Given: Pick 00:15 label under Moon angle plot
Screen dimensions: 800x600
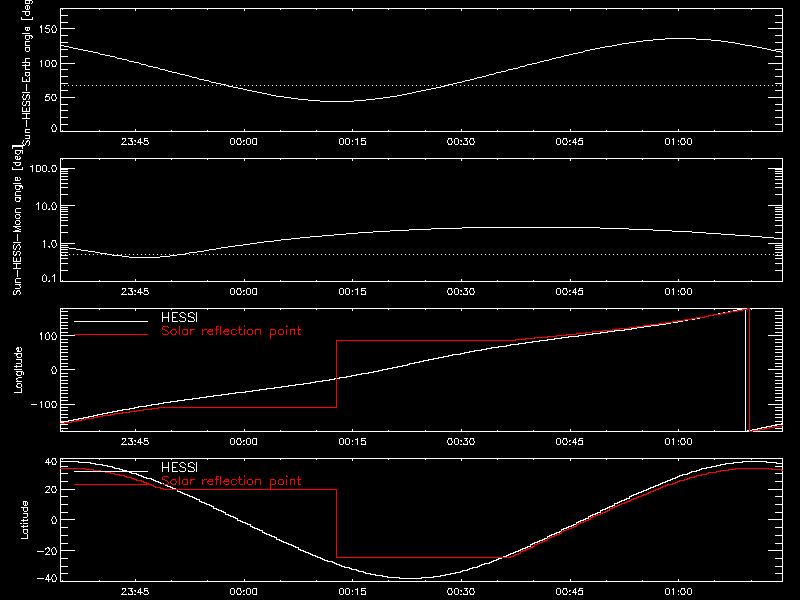Looking at the screenshot, I should (x=352, y=292).
